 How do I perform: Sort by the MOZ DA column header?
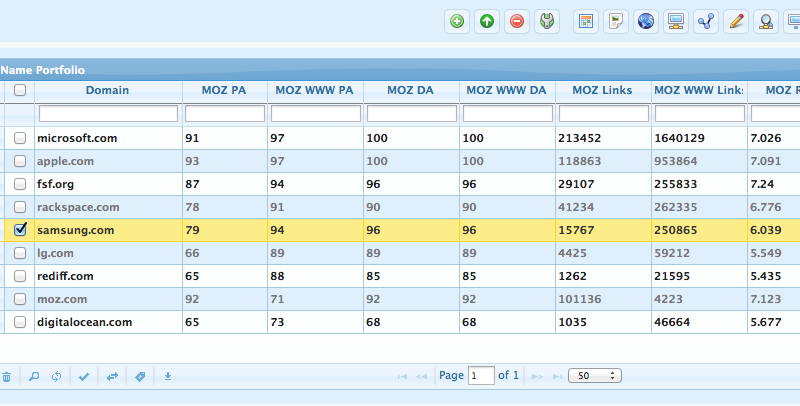[410, 90]
